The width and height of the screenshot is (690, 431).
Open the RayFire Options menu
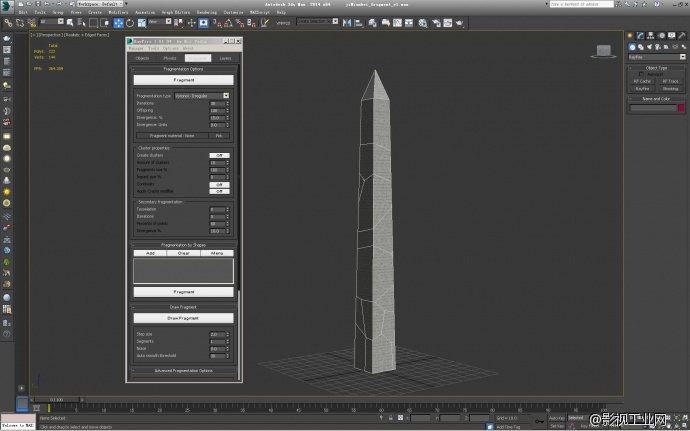click(171, 48)
